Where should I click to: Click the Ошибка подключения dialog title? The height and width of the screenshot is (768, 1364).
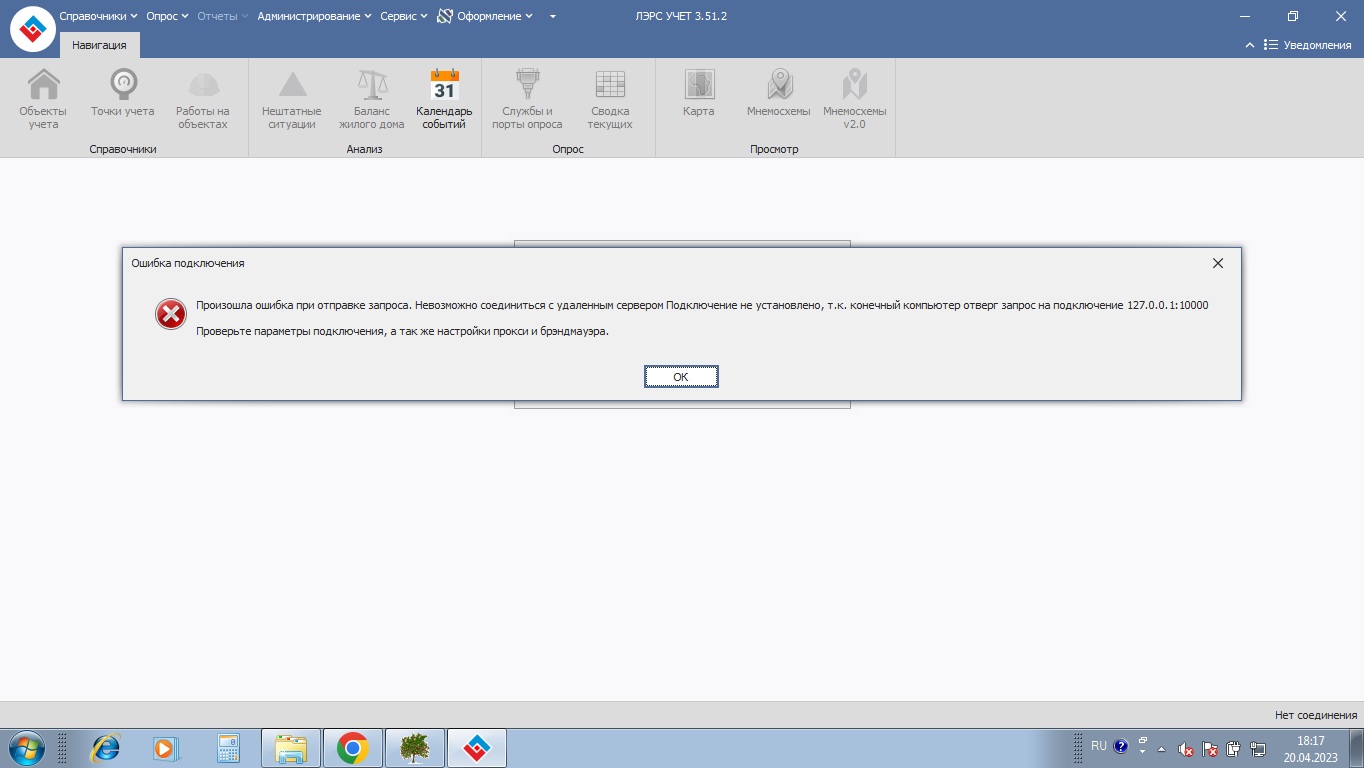tap(188, 263)
